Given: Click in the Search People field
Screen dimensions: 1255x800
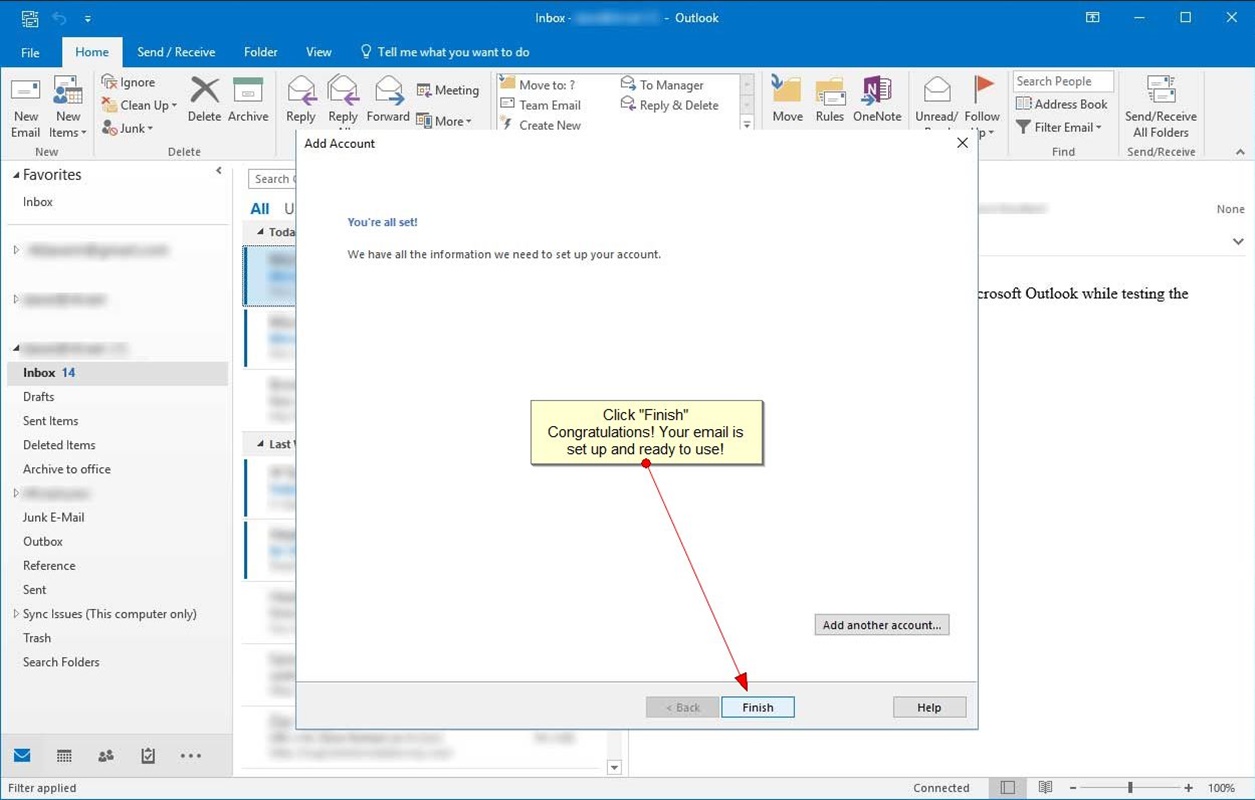Looking at the screenshot, I should [1063, 82].
